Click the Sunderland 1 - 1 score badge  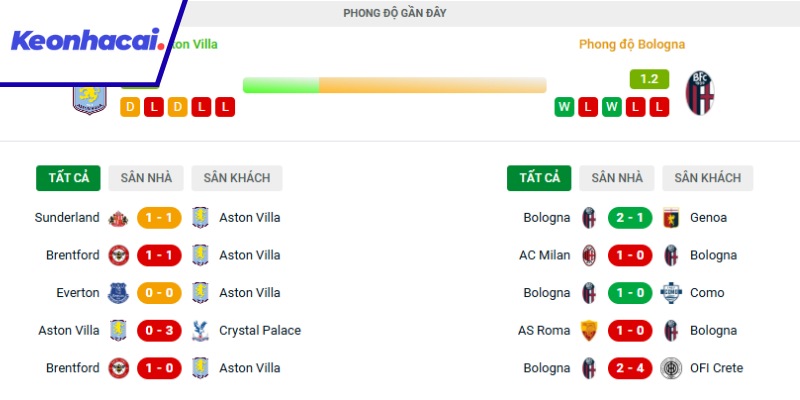(x=159, y=217)
